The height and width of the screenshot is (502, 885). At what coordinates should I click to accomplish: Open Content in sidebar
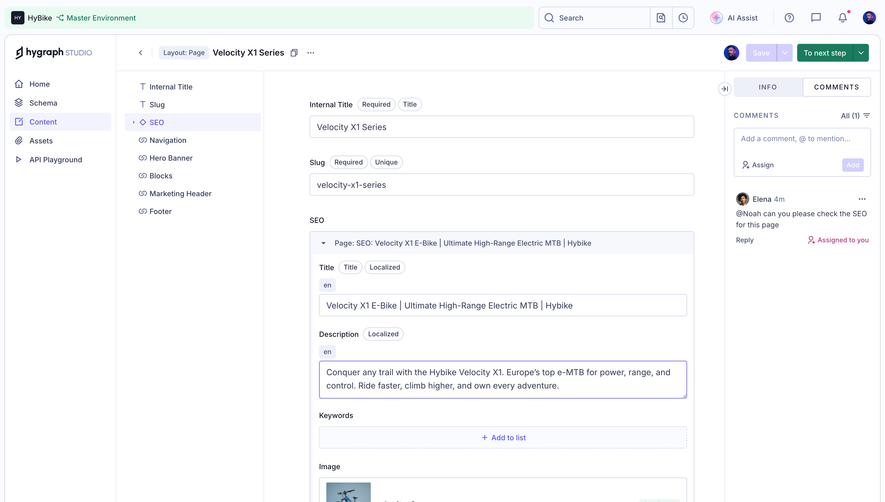click(60, 122)
